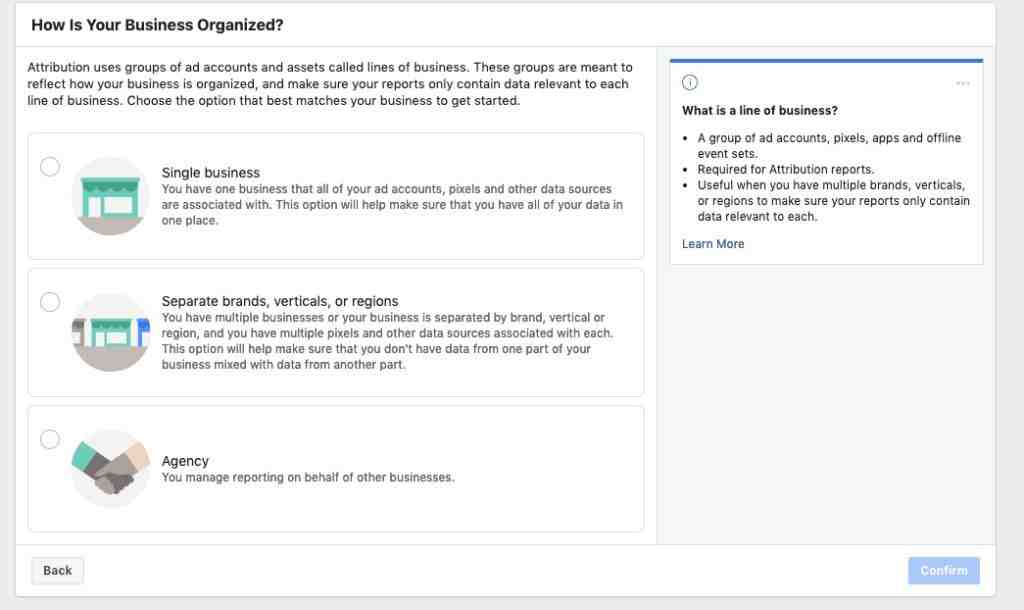Click 'You manage reporting on behalf of other businesses.' text
1024x610 pixels.
click(308, 477)
